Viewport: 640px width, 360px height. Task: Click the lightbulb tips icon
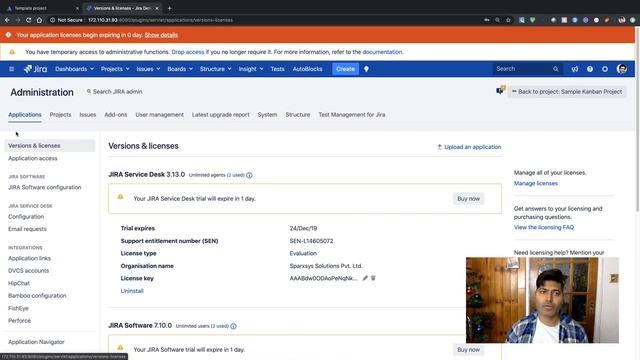[x=366, y=69]
